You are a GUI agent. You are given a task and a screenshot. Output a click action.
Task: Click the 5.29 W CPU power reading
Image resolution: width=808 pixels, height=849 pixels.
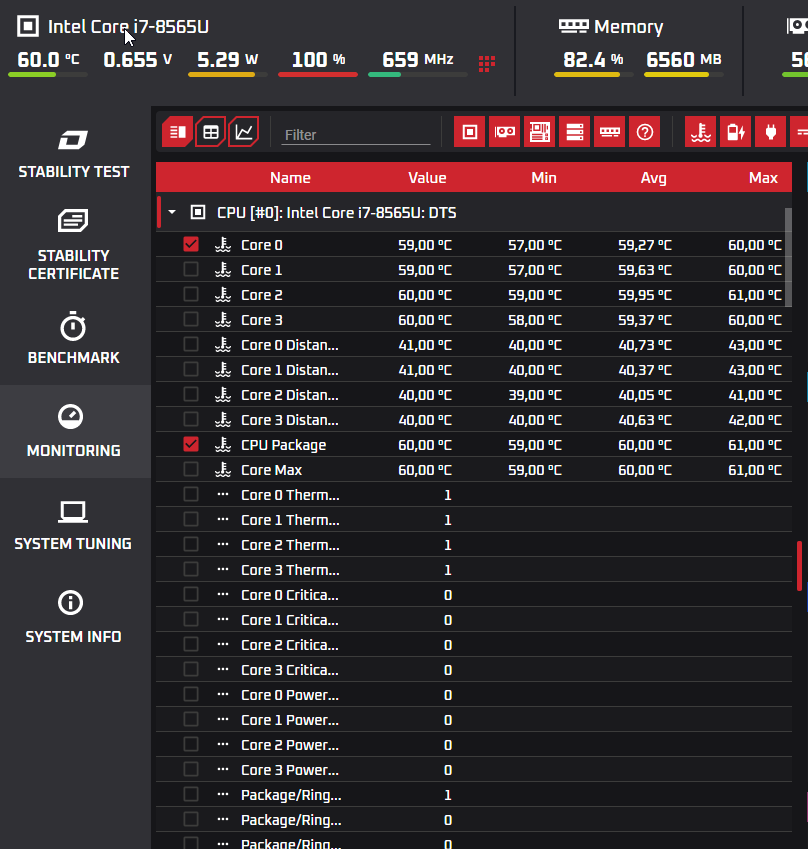point(227,60)
